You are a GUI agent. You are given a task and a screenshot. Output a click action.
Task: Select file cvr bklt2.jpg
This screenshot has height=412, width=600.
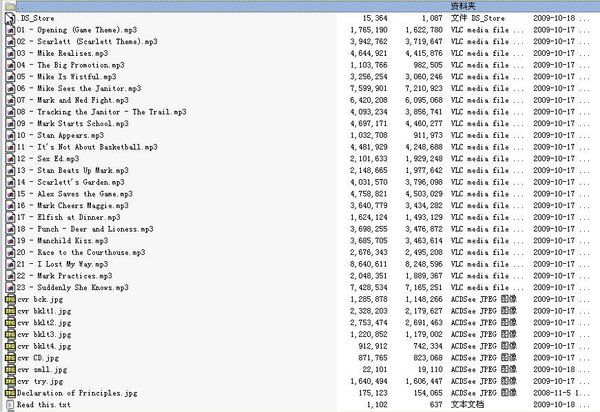44,323
